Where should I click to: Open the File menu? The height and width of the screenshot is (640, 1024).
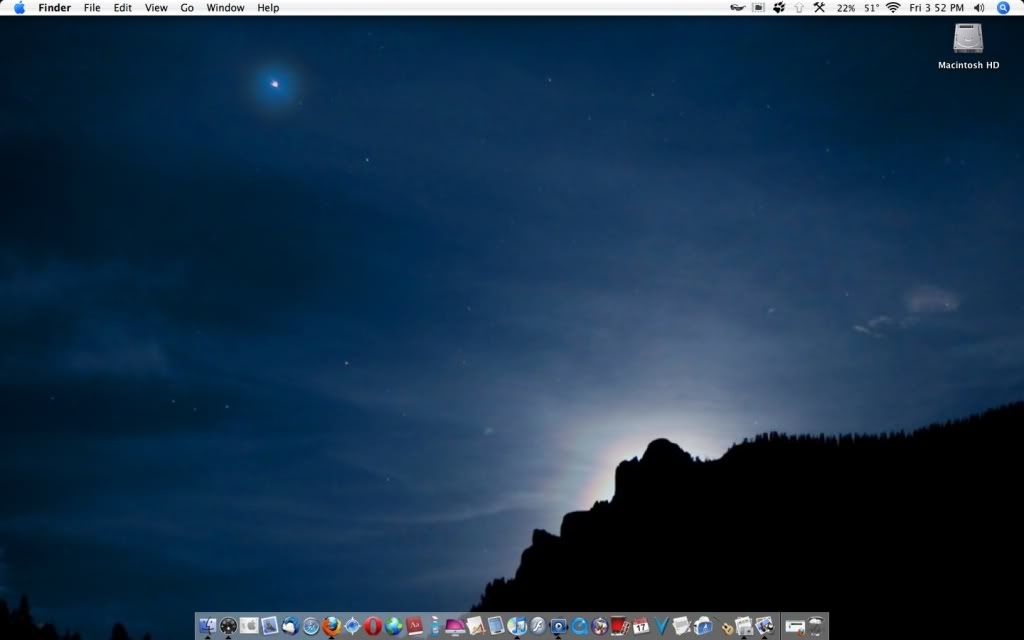[92, 8]
